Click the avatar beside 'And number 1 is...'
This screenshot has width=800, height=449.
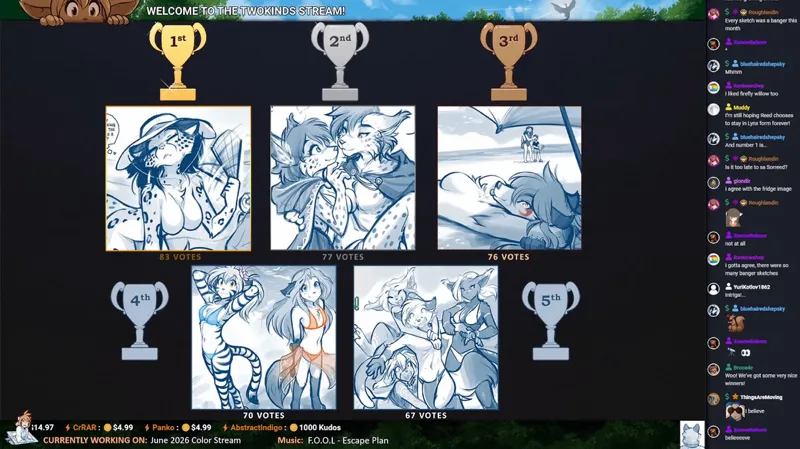click(713, 138)
